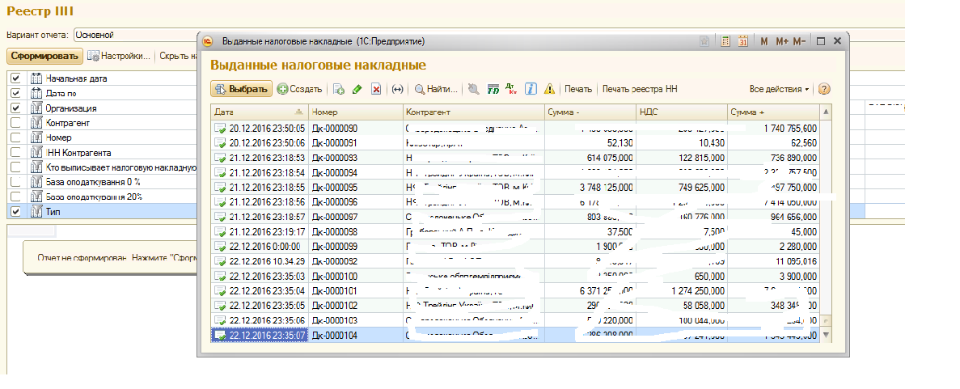Click the copy document icon next to Создать
Image resolution: width=960 pixels, height=389 pixels.
(x=339, y=89)
